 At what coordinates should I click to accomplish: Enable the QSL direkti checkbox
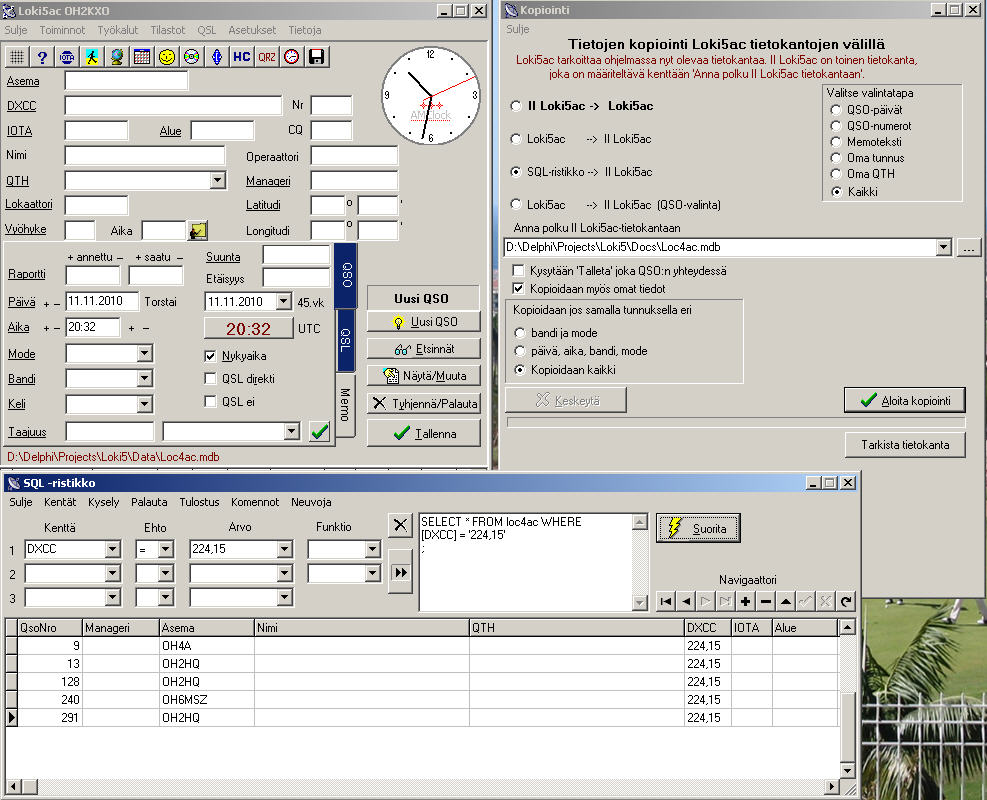point(211,379)
